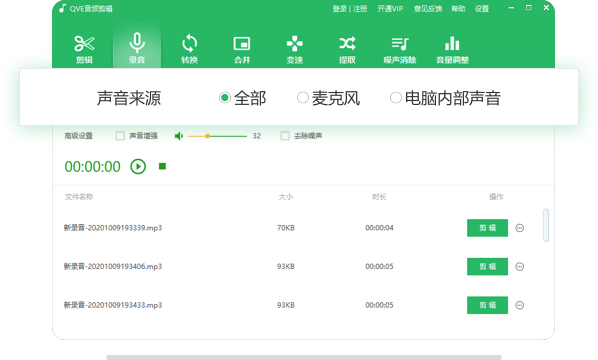Click 登录 in the title bar
This screenshot has width=598, height=360.
click(339, 9)
